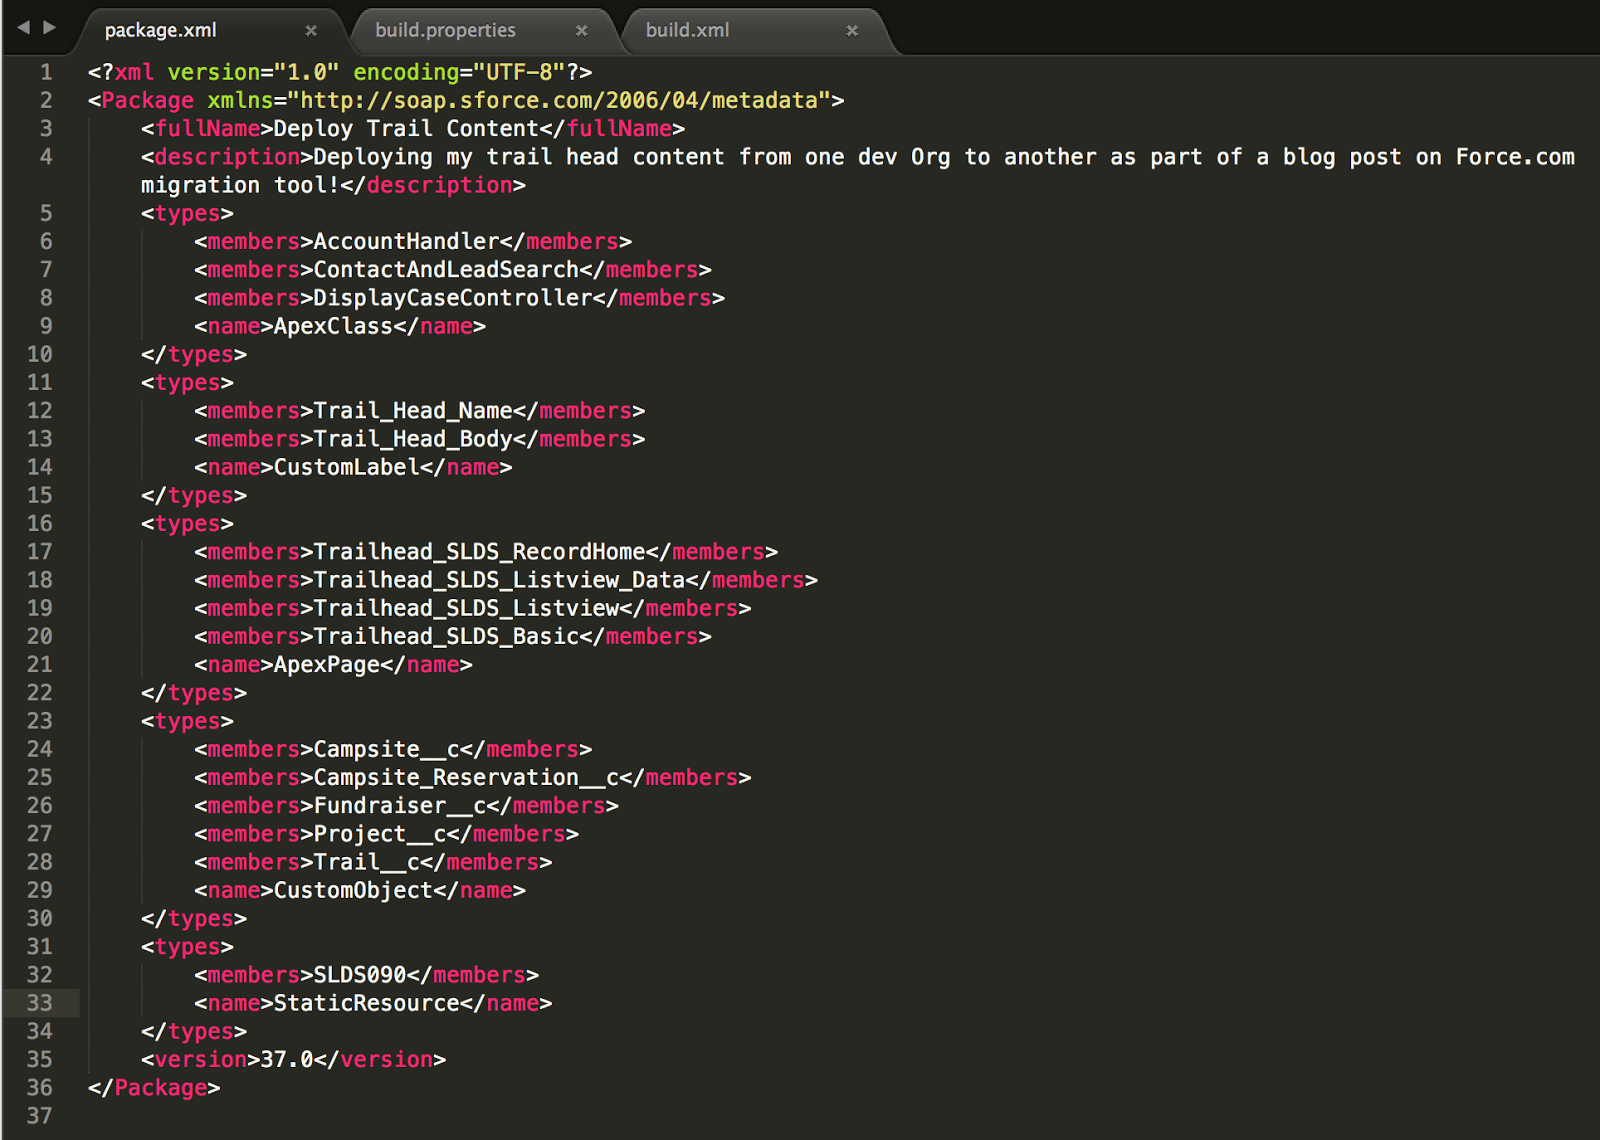The image size is (1600, 1140).
Task: Click the CustomObject name element
Action: coord(355,890)
